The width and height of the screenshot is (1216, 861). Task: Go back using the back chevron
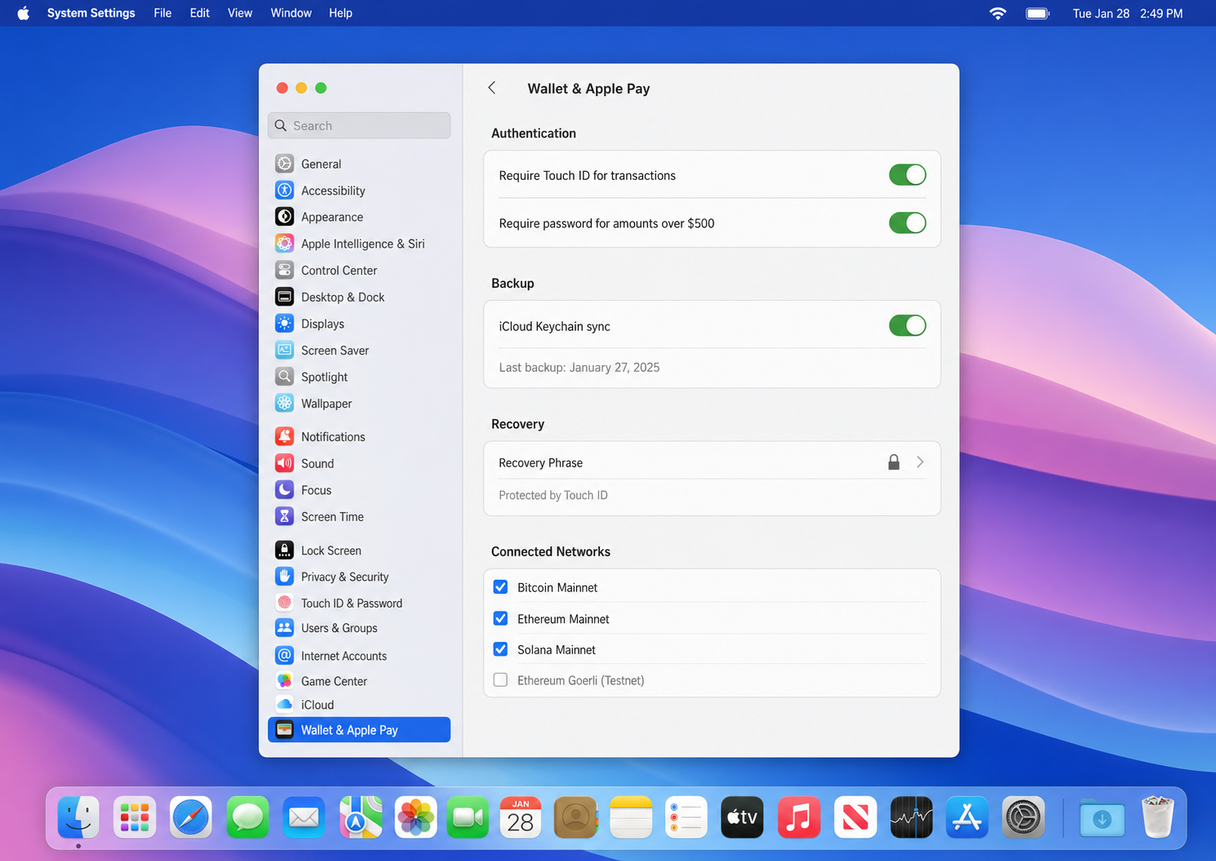[491, 88]
